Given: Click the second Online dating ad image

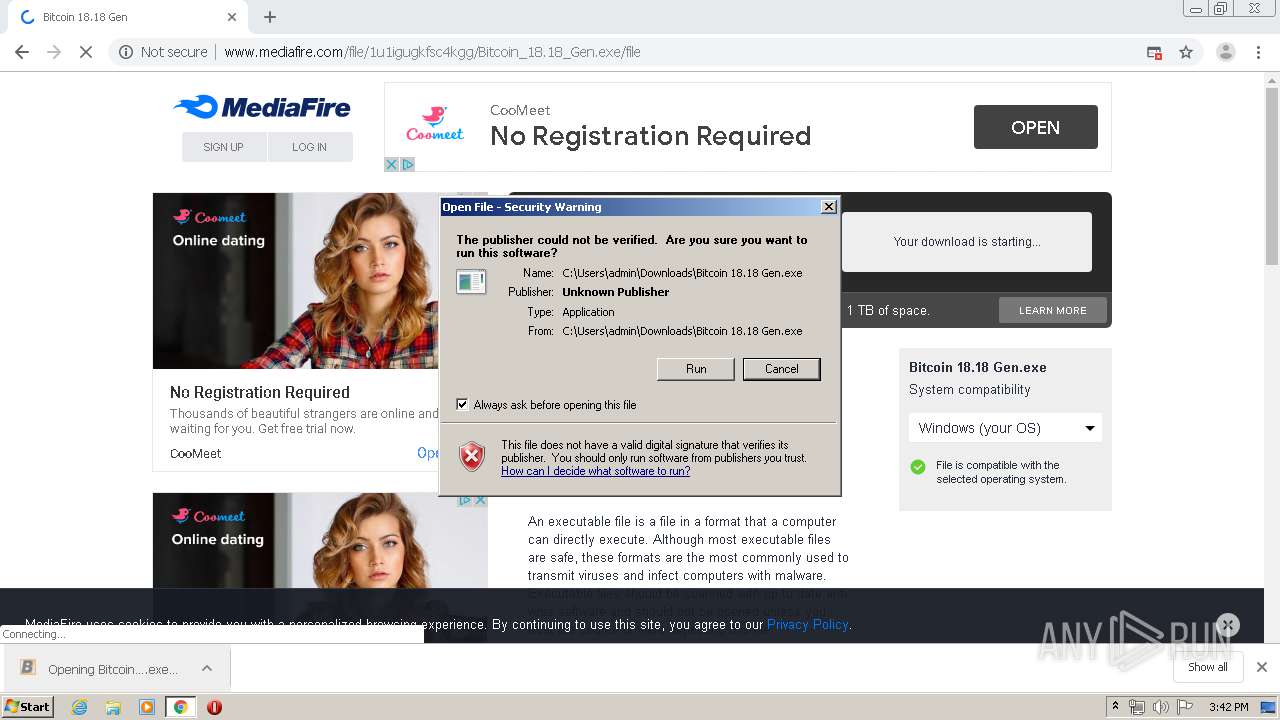Looking at the screenshot, I should click(x=320, y=540).
